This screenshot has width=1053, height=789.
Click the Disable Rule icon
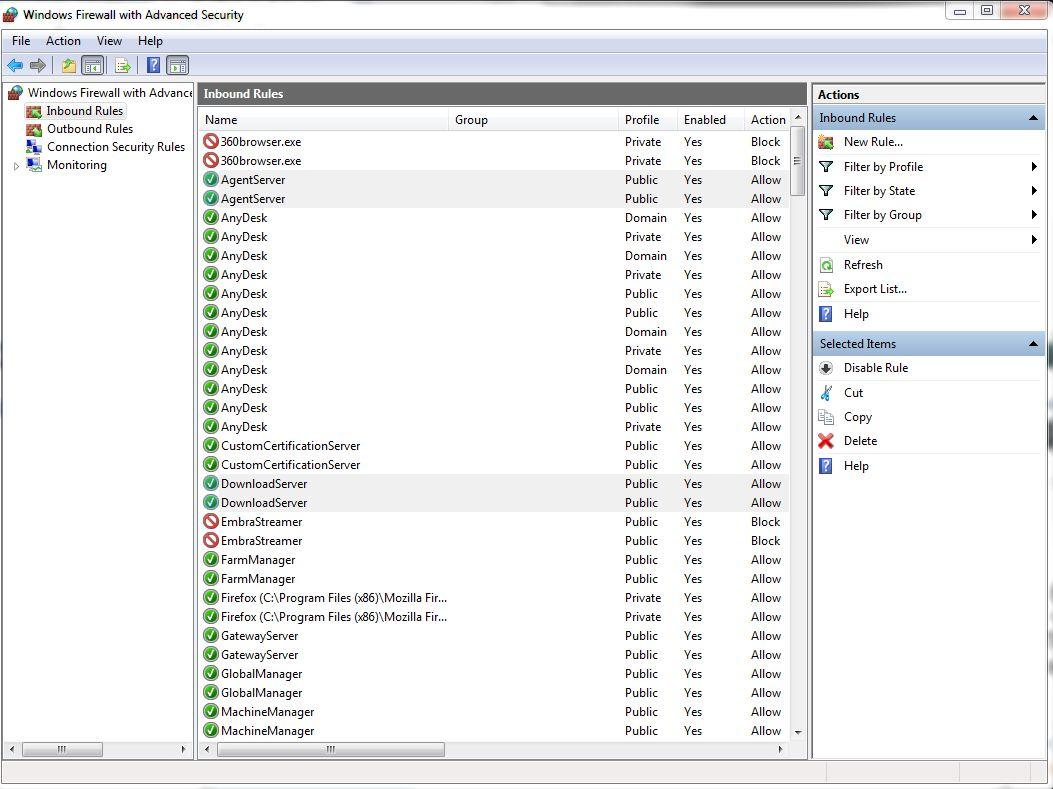(x=826, y=368)
